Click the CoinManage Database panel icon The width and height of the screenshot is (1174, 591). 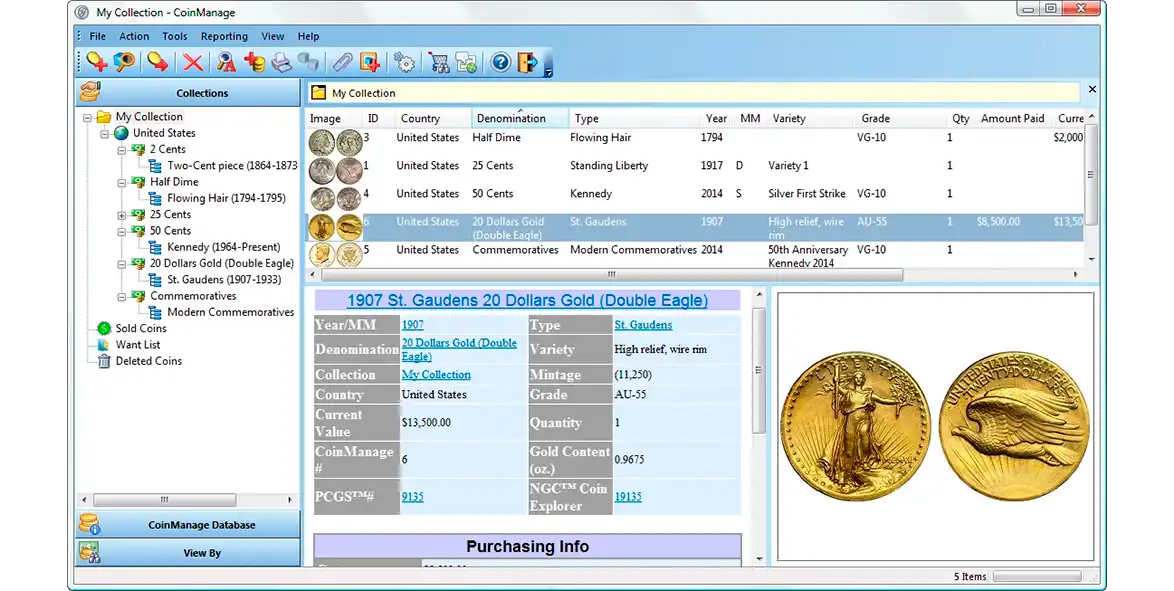pyautogui.click(x=90, y=524)
